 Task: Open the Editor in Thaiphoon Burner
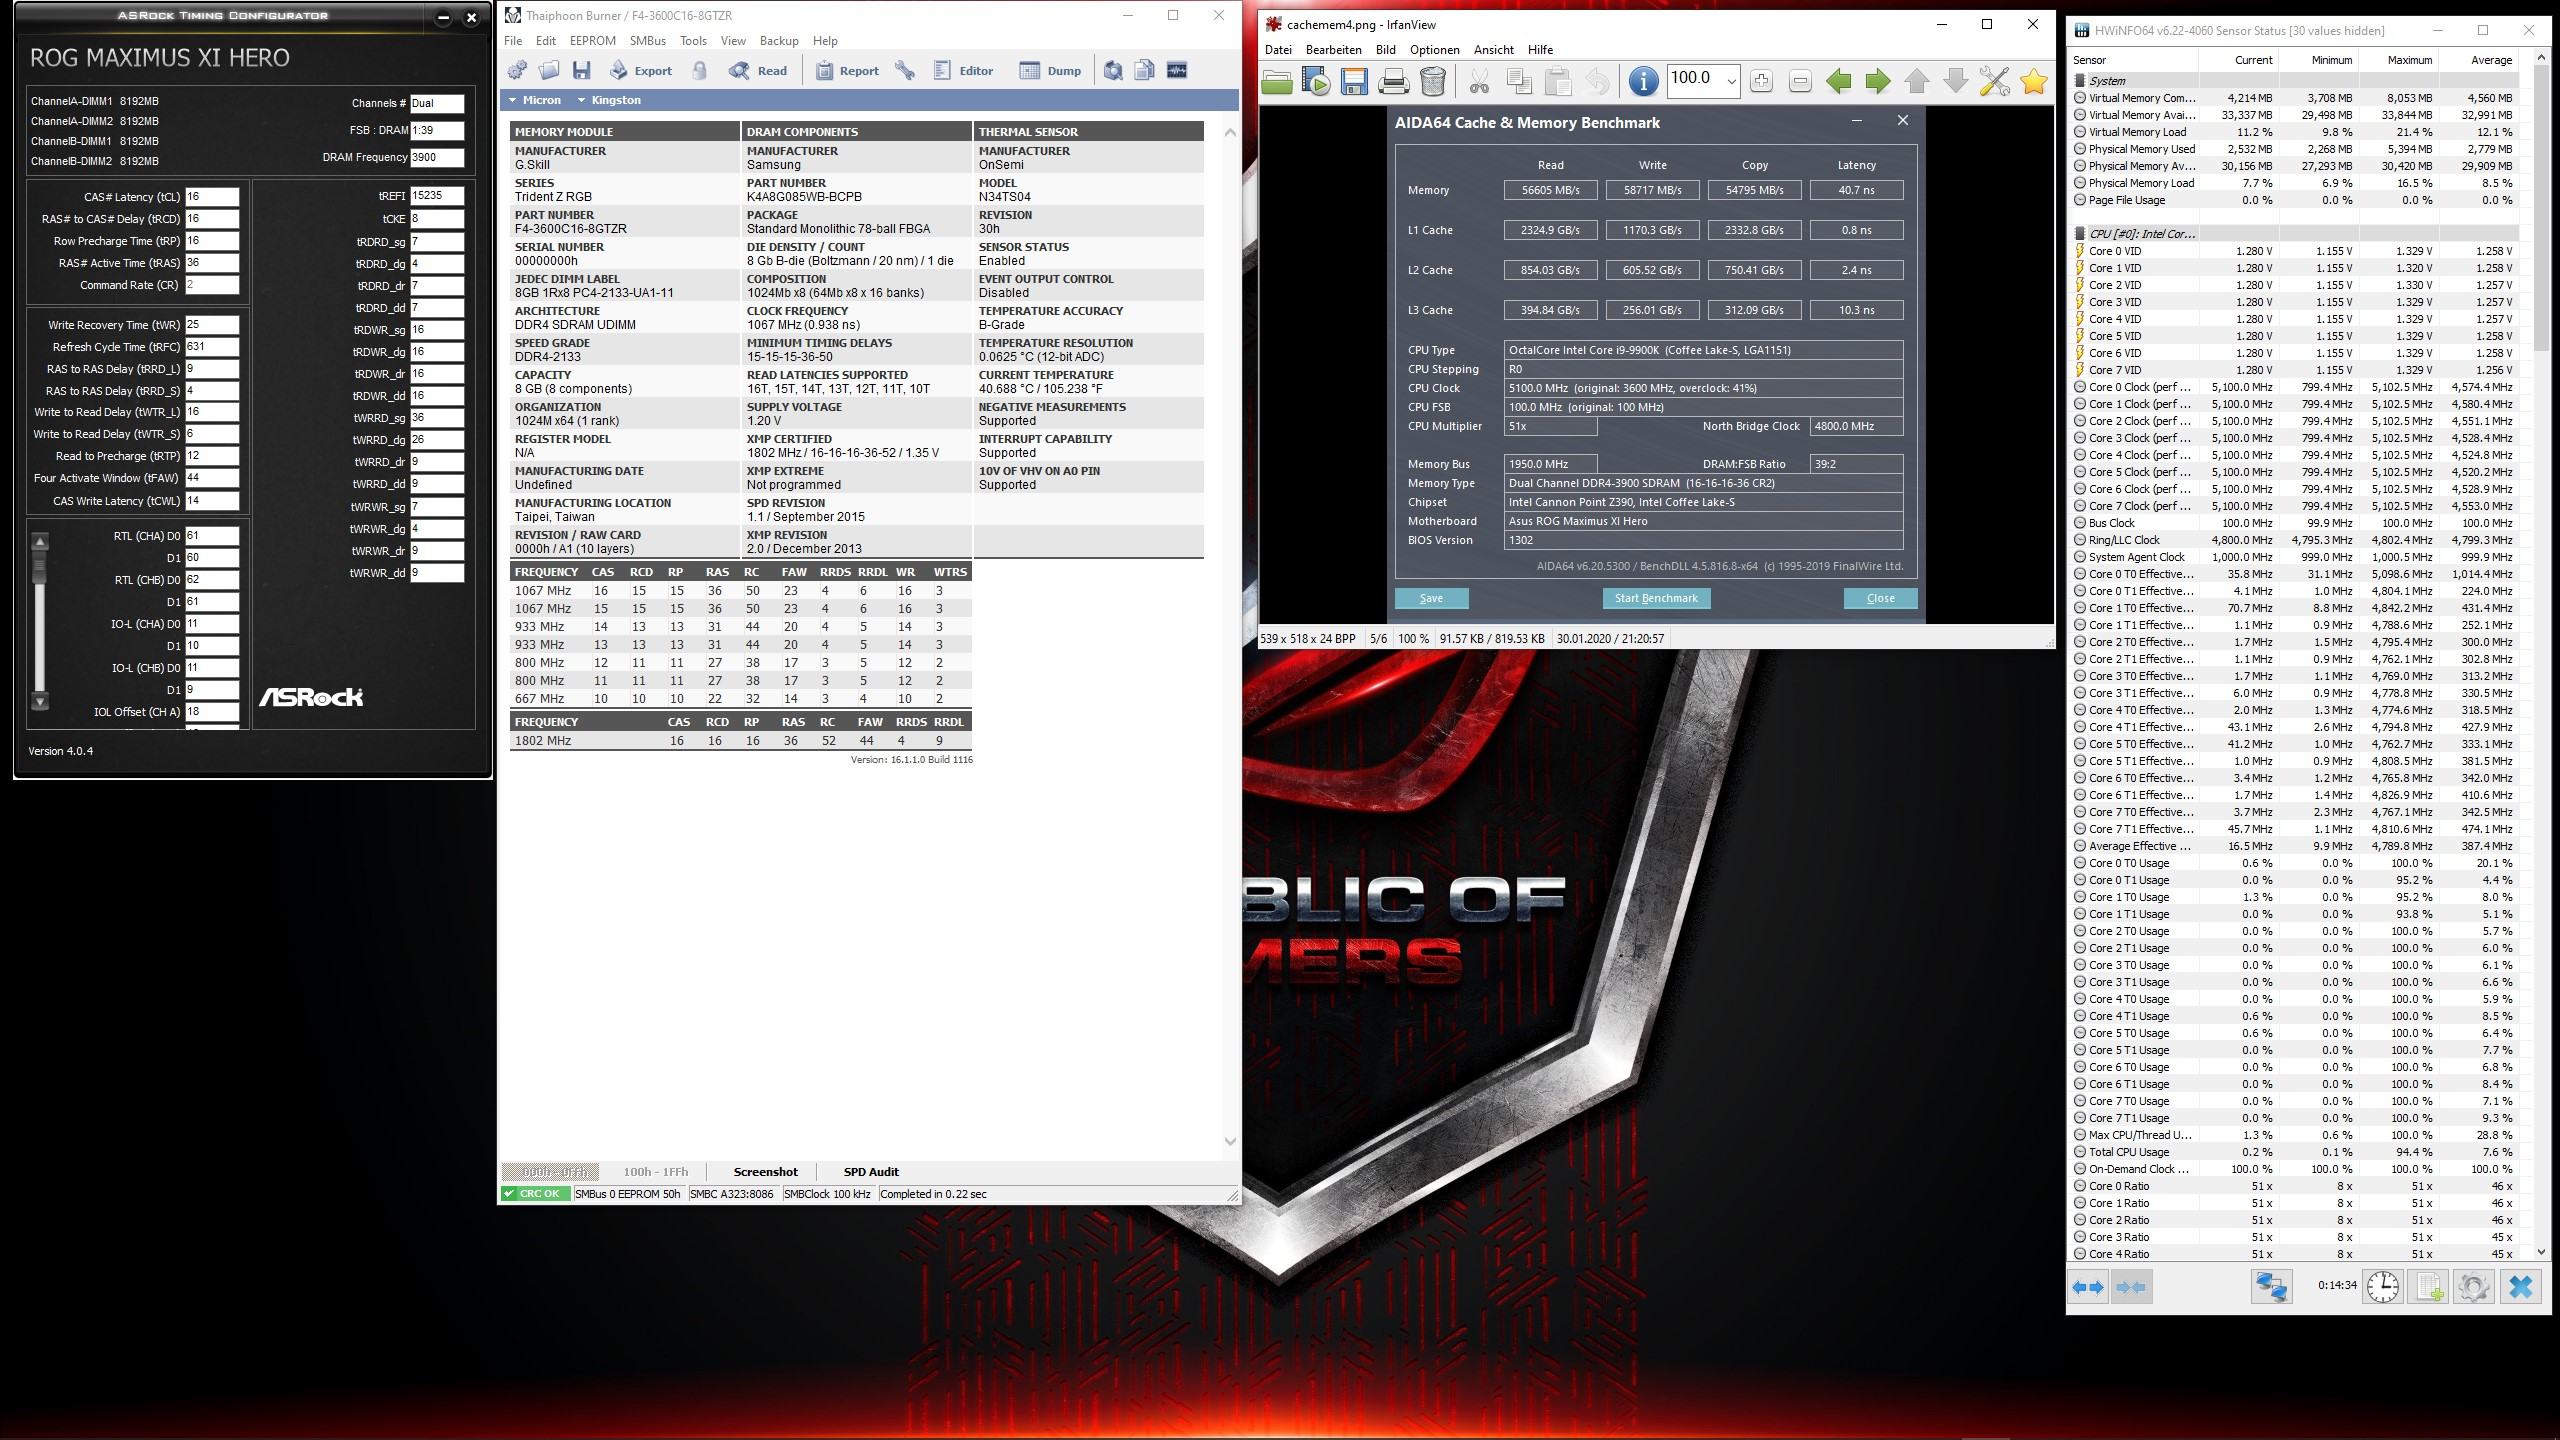963,70
